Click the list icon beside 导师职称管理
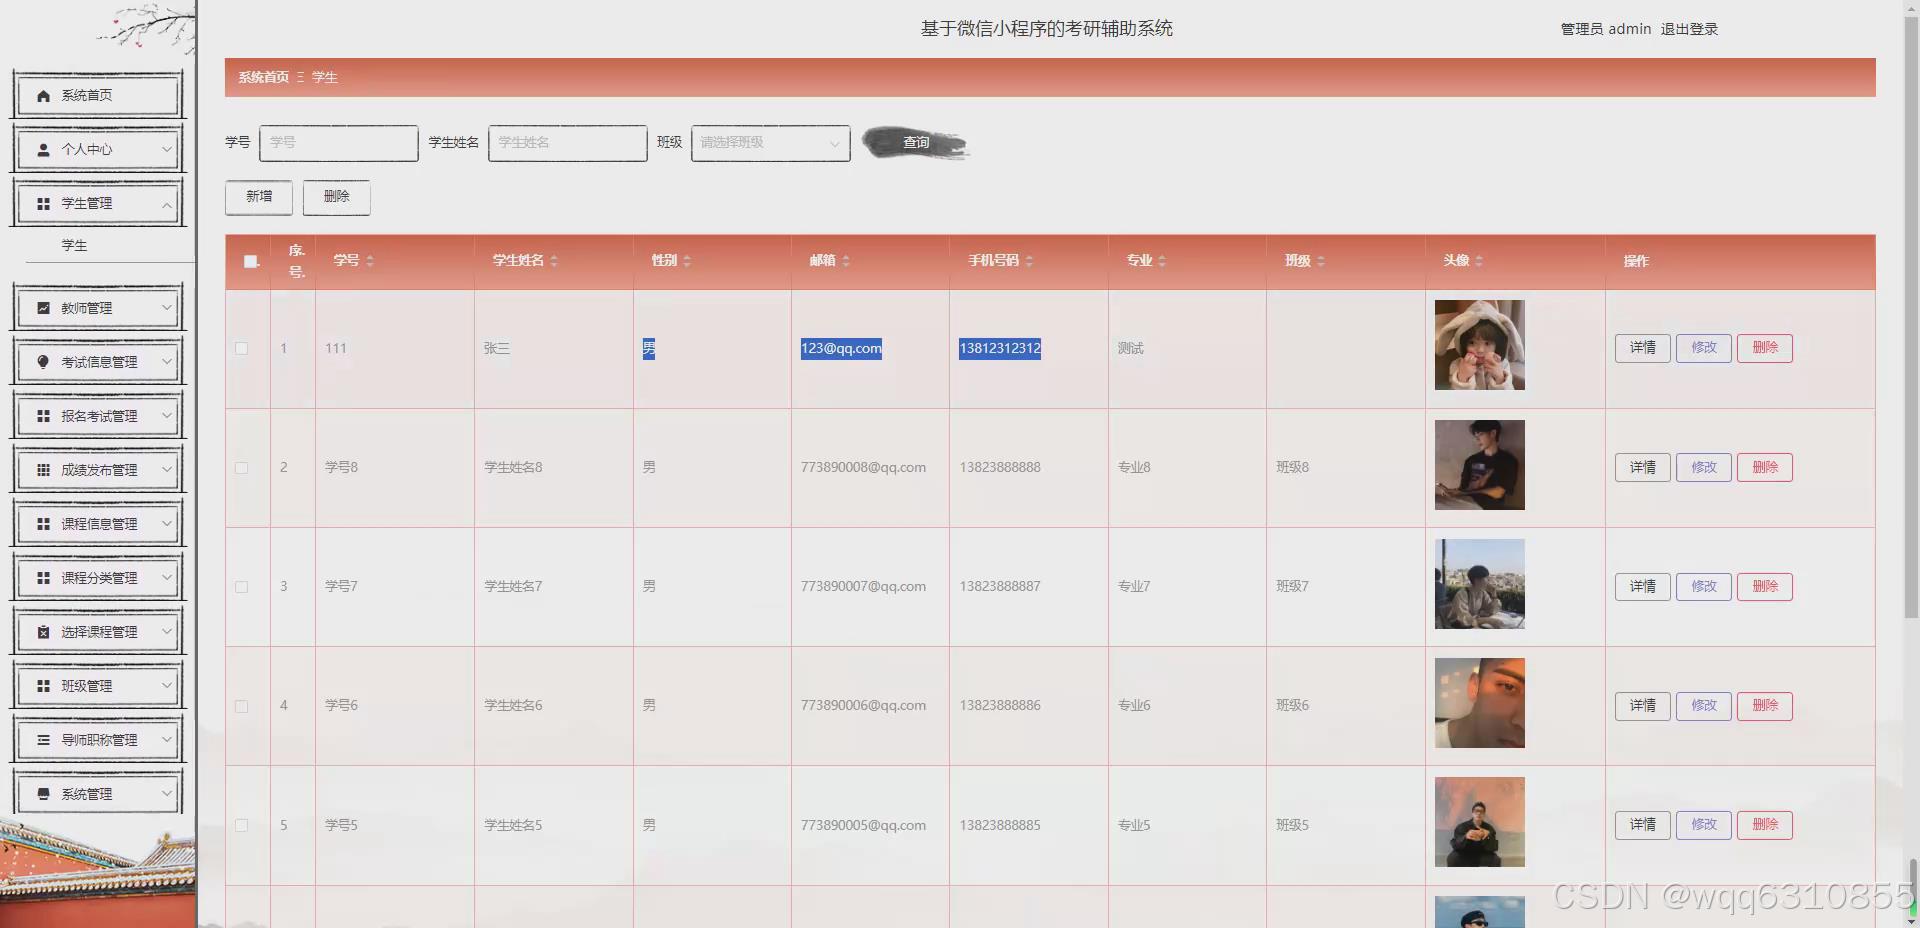 point(43,740)
